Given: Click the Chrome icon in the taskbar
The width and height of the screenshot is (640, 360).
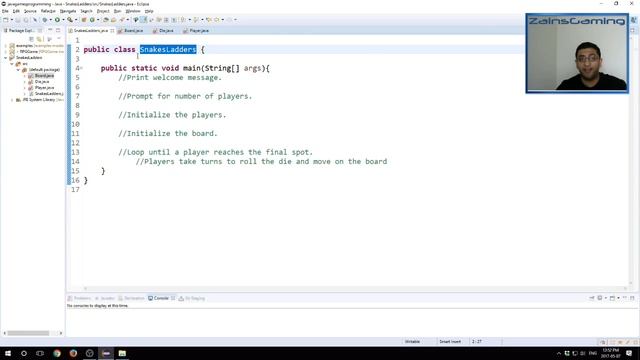Looking at the screenshot, I should 57,353.
